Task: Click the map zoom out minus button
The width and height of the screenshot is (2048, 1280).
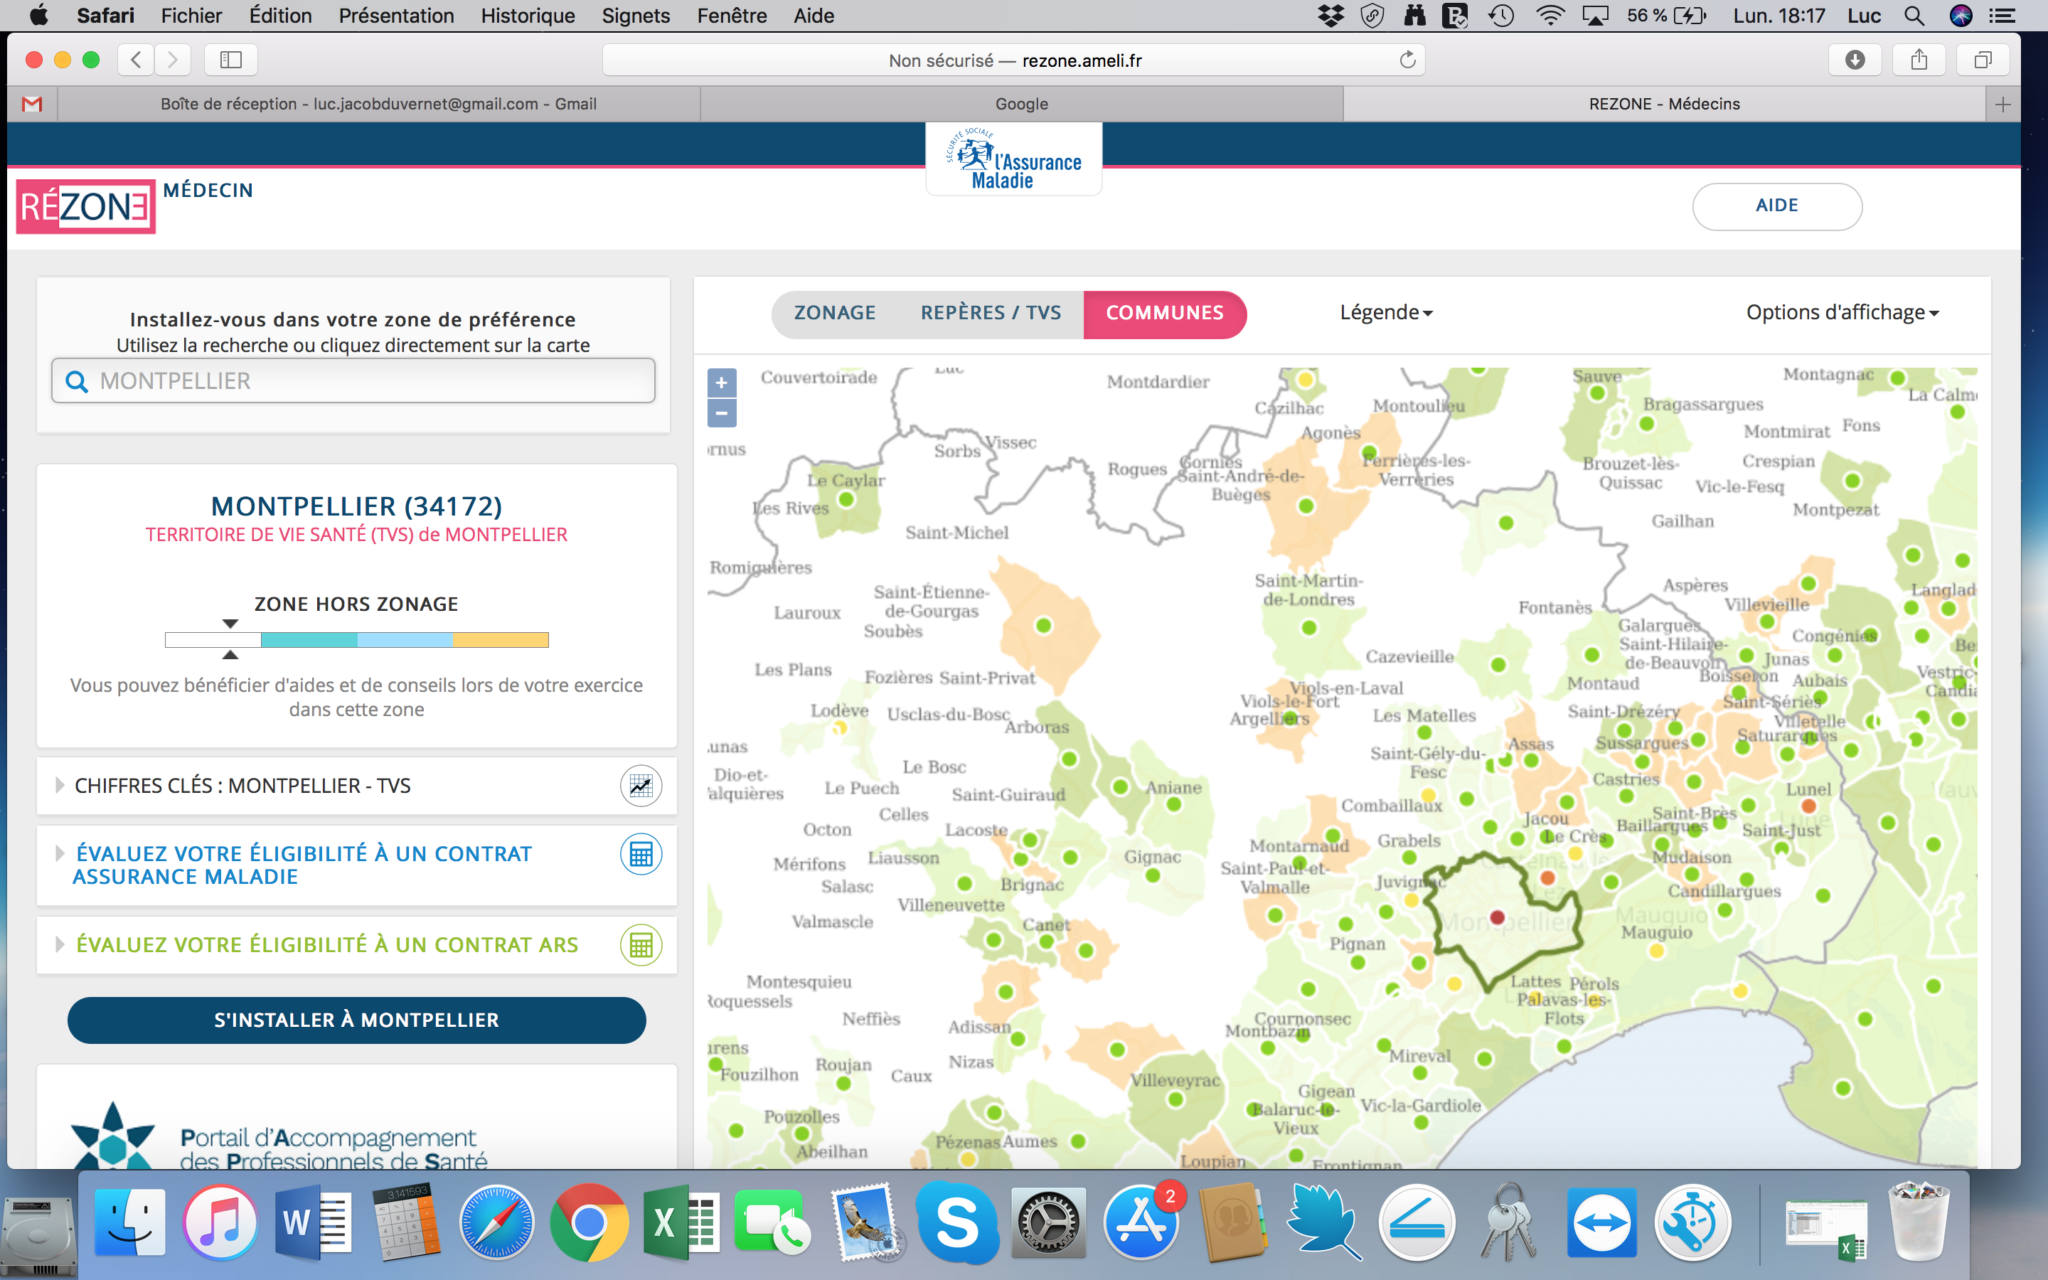Action: coord(721,413)
